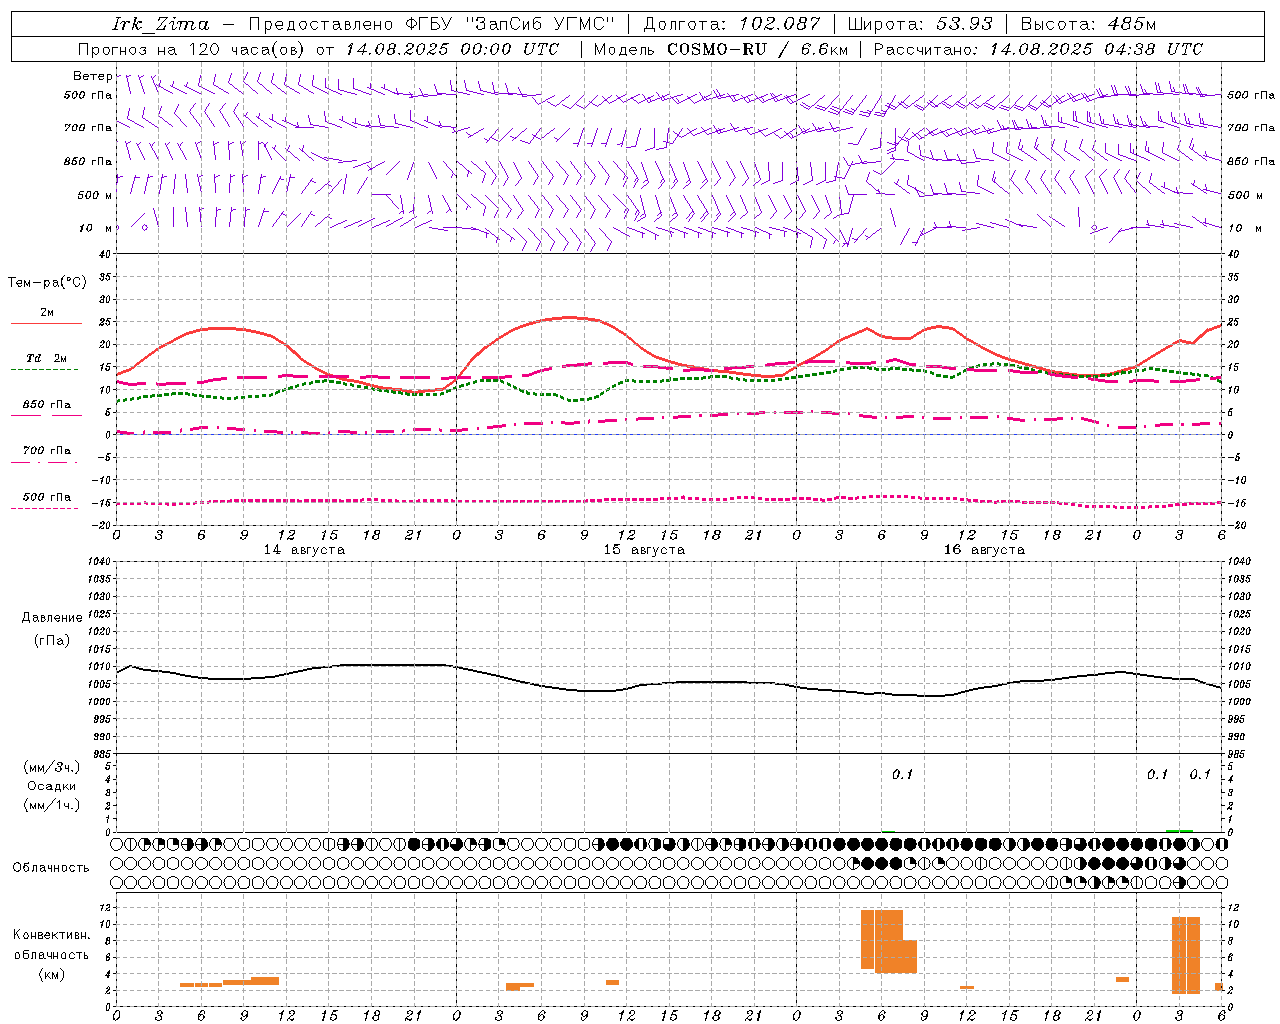Select the elevation text Высота: 485м
This screenshot has height=1024, width=1280.
click(1088, 24)
